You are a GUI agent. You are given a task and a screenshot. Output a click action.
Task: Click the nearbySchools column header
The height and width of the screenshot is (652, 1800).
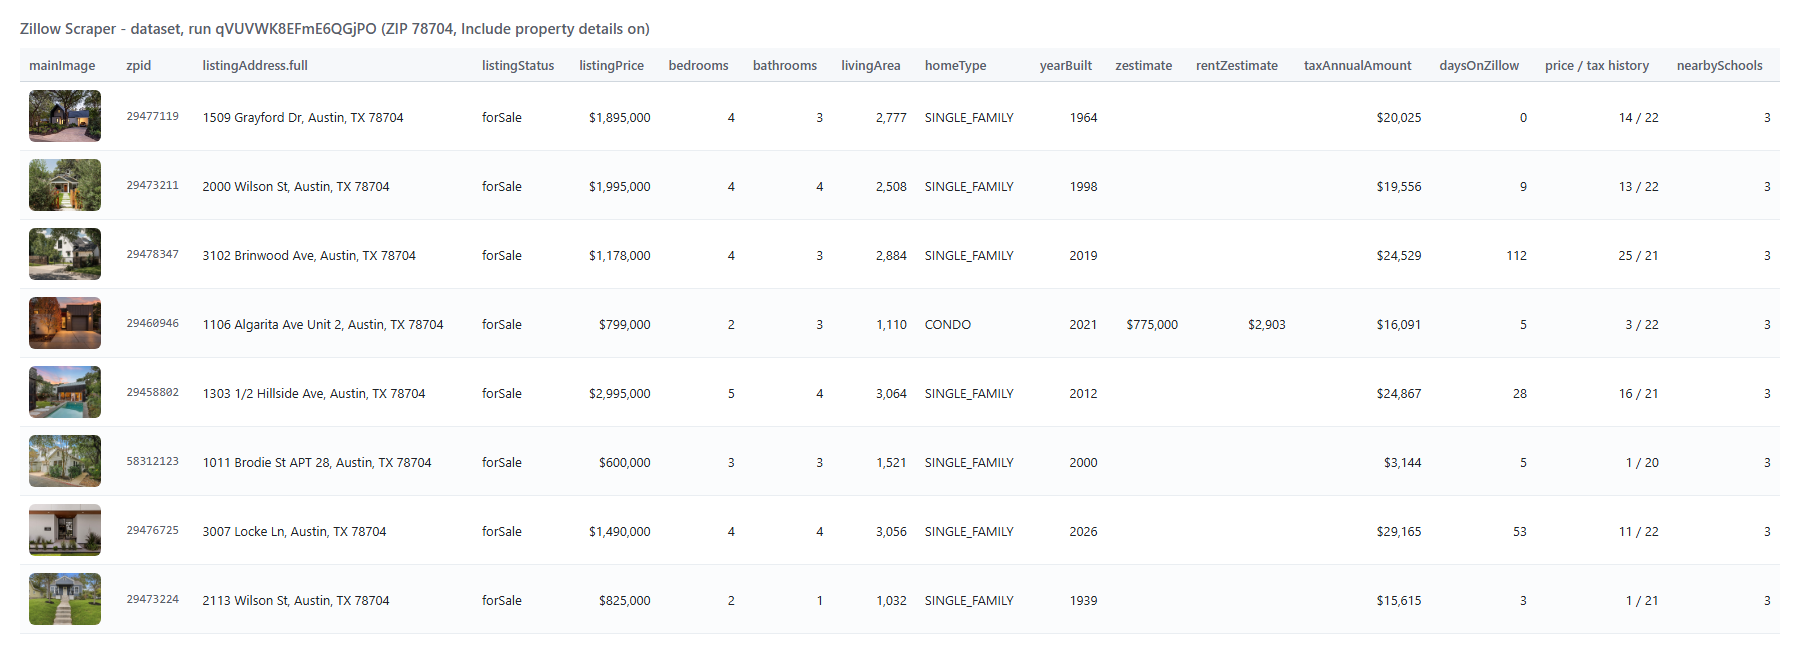[1720, 66]
